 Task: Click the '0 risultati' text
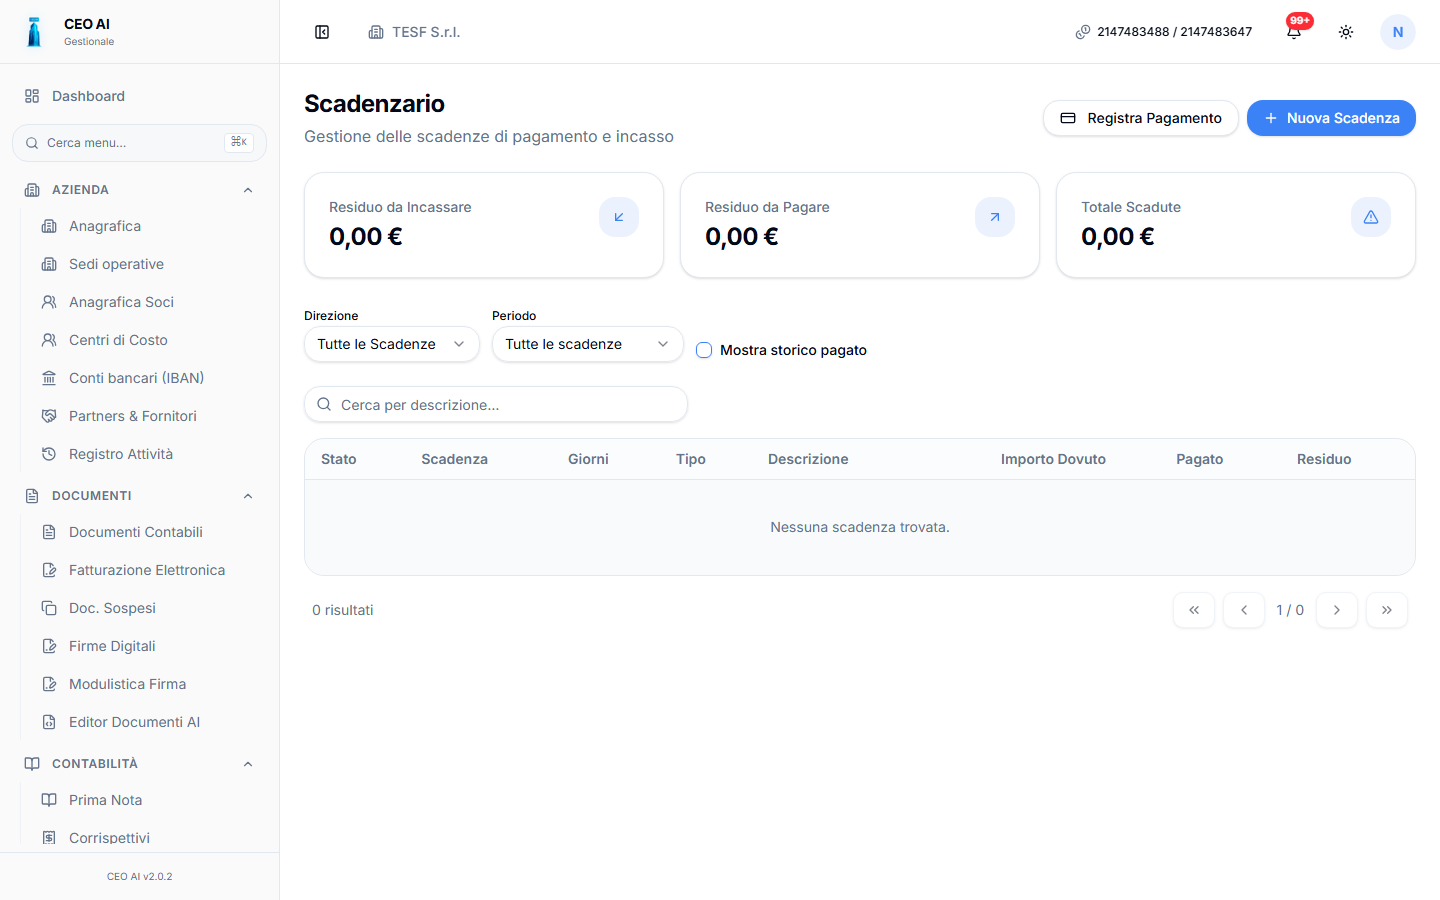343,610
